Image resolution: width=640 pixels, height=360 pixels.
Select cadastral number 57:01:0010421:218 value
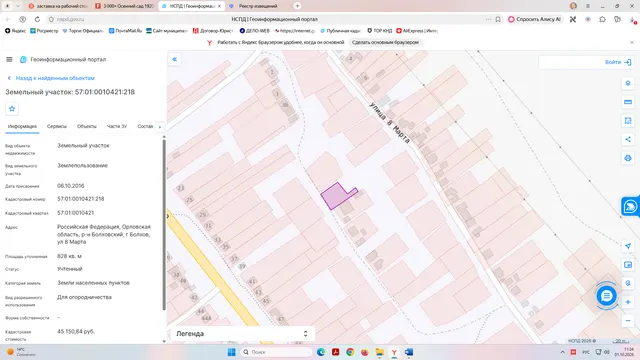(81, 199)
